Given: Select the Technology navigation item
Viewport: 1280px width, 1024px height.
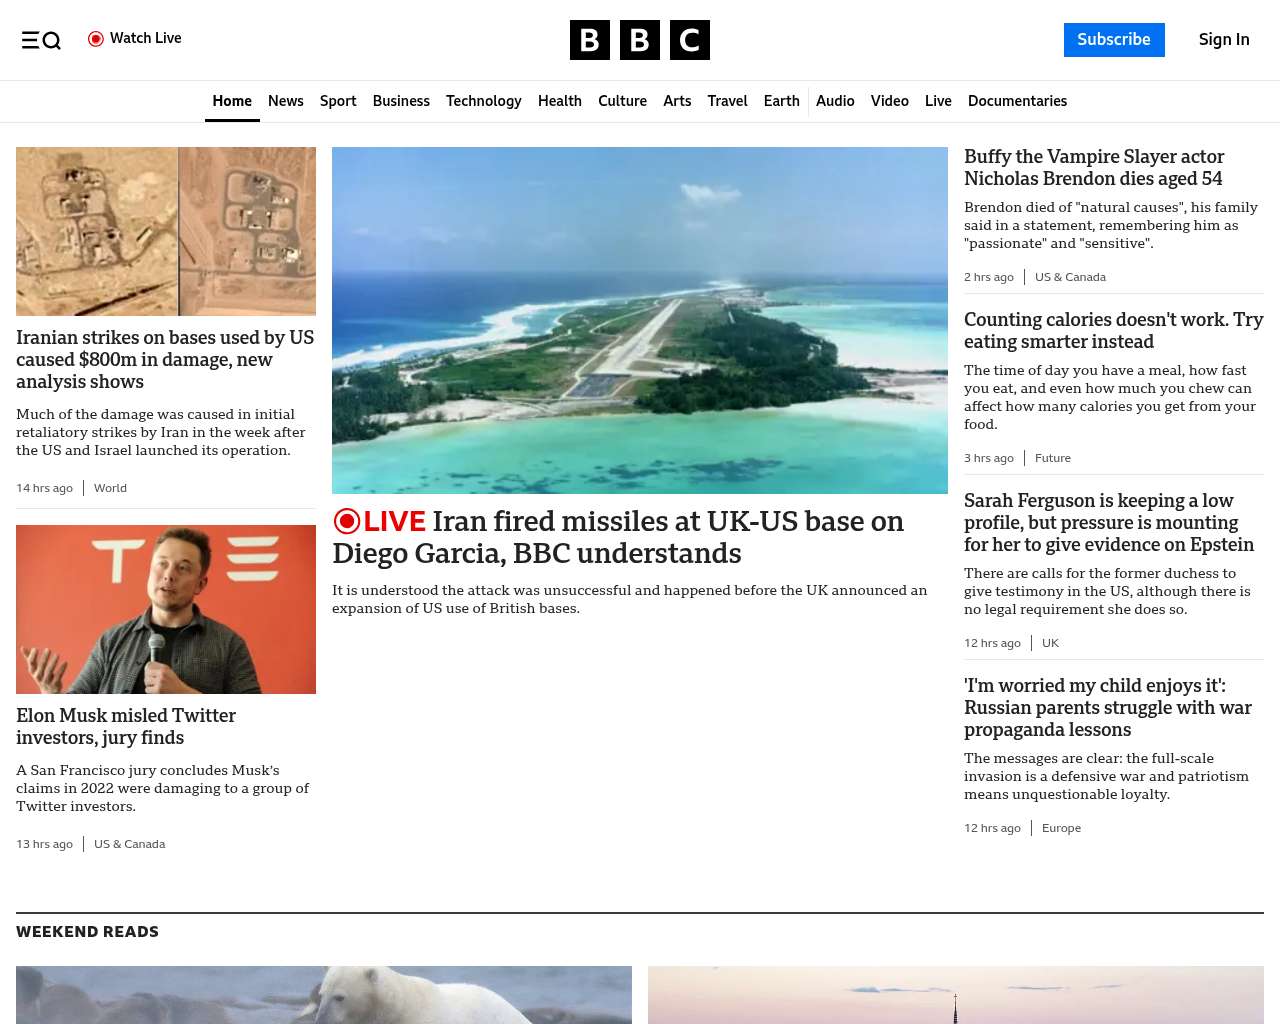Looking at the screenshot, I should click(x=484, y=101).
